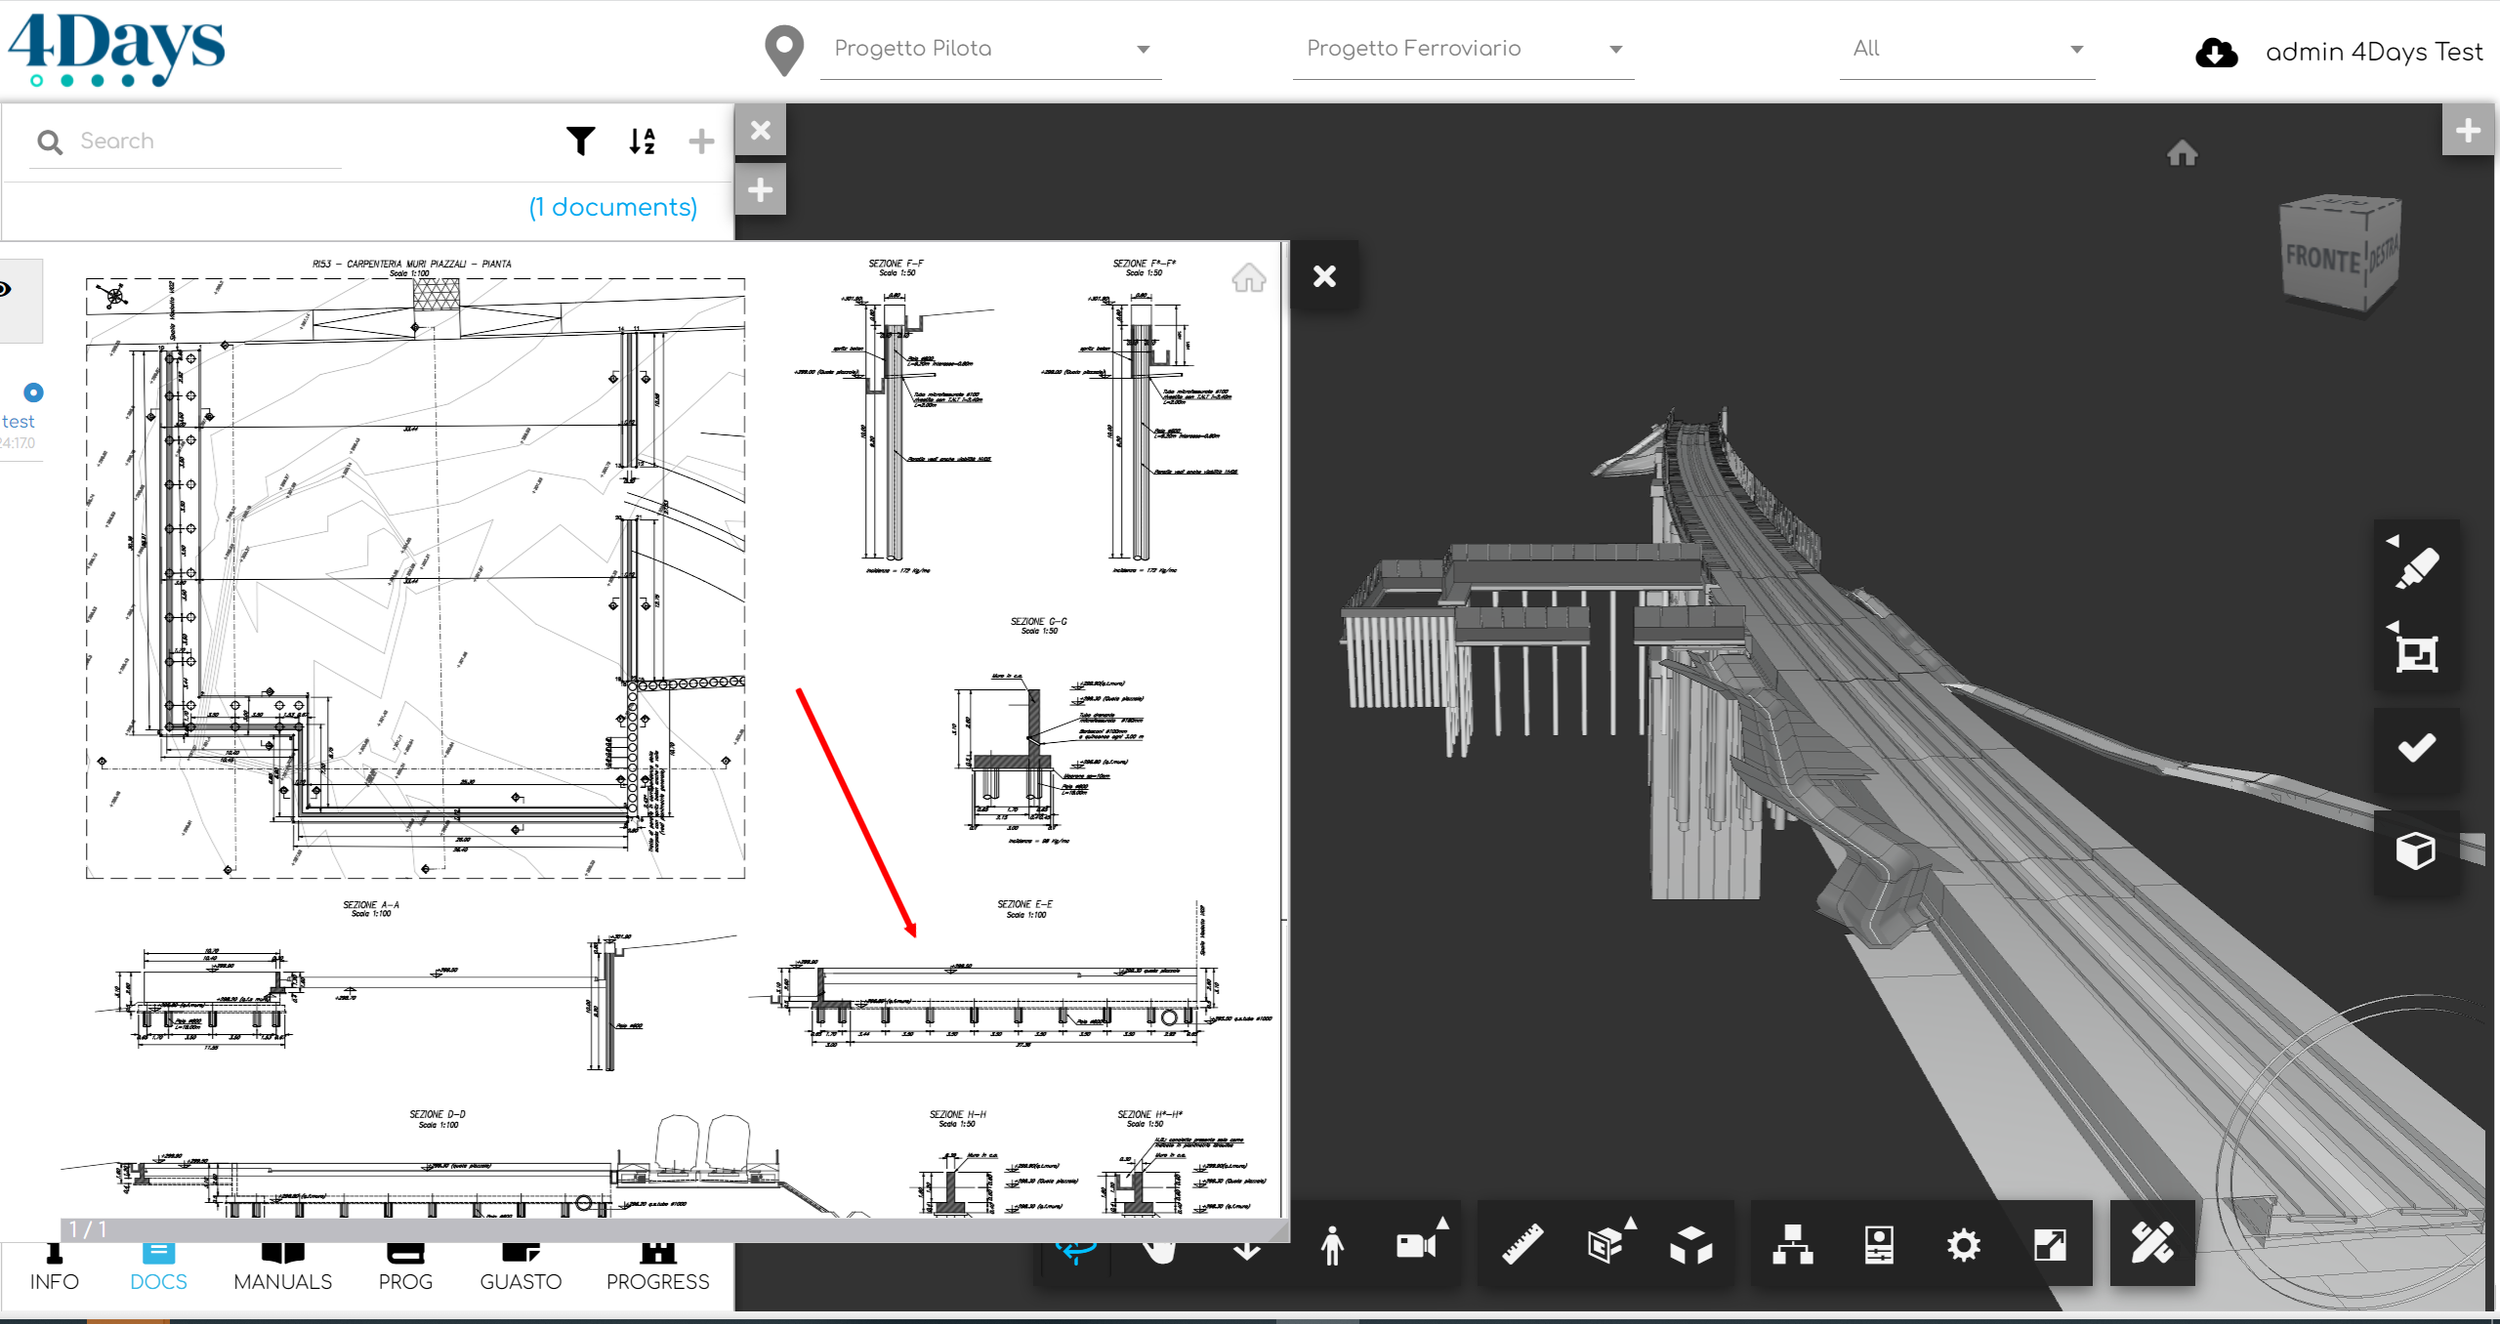Open the GUASTO tab

[x=520, y=1268]
